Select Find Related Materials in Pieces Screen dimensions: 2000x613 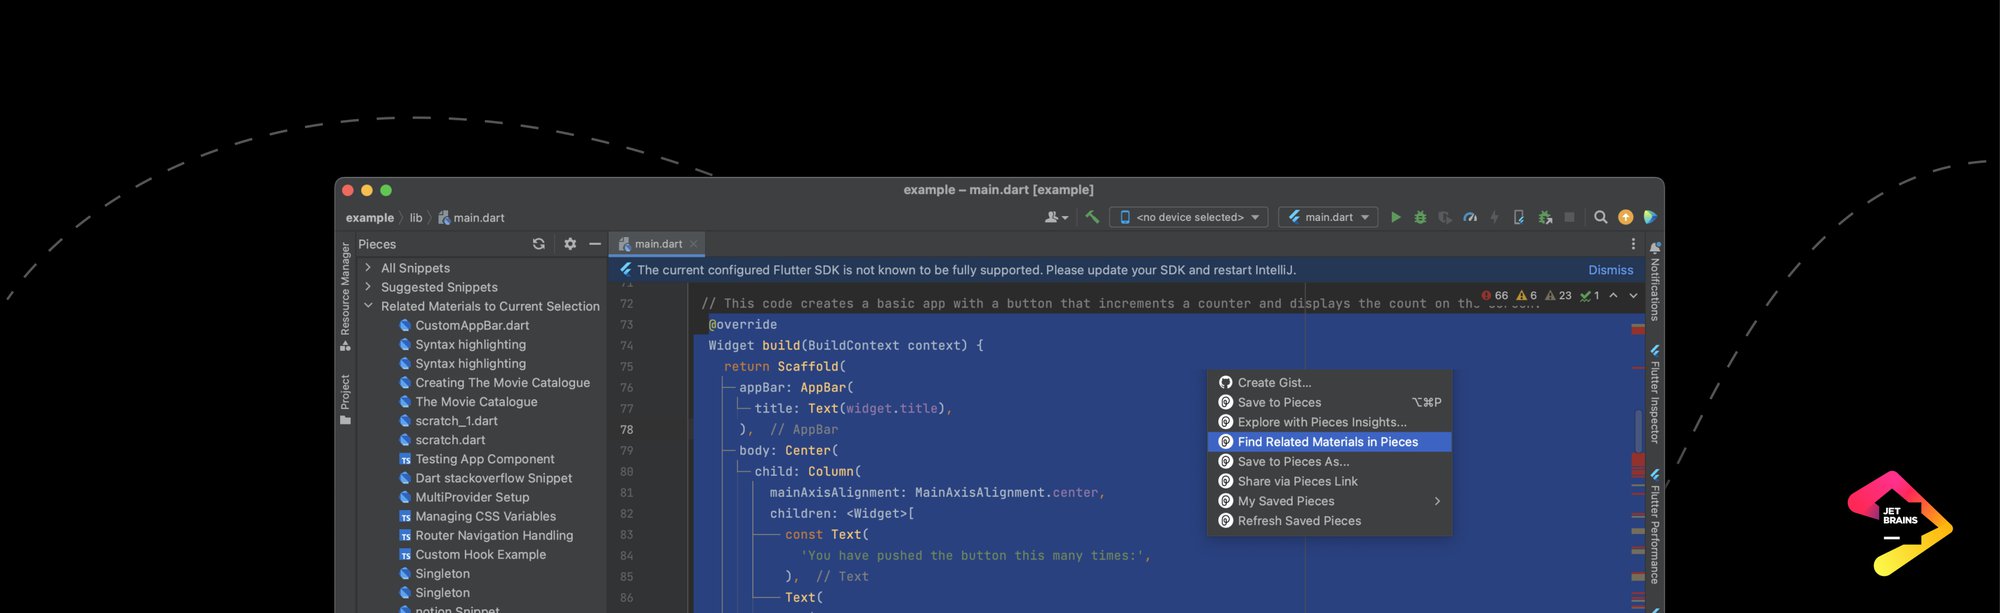coord(1329,442)
